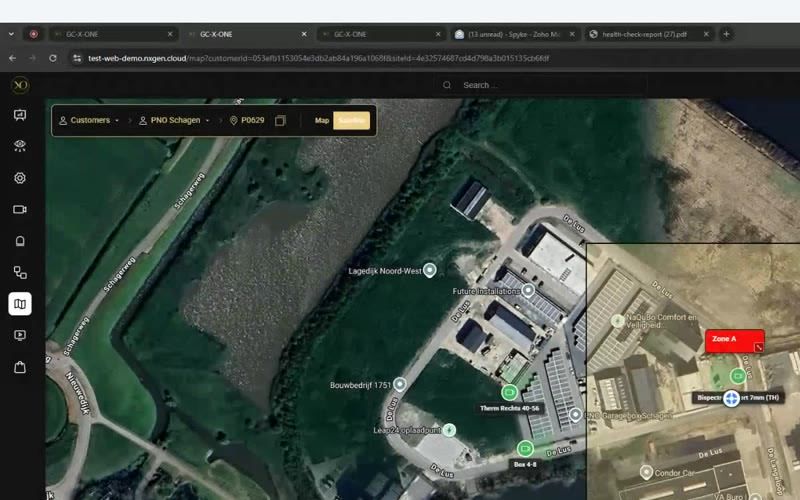
Task: Close the health-check-report PDF tab
Action: (x=706, y=34)
